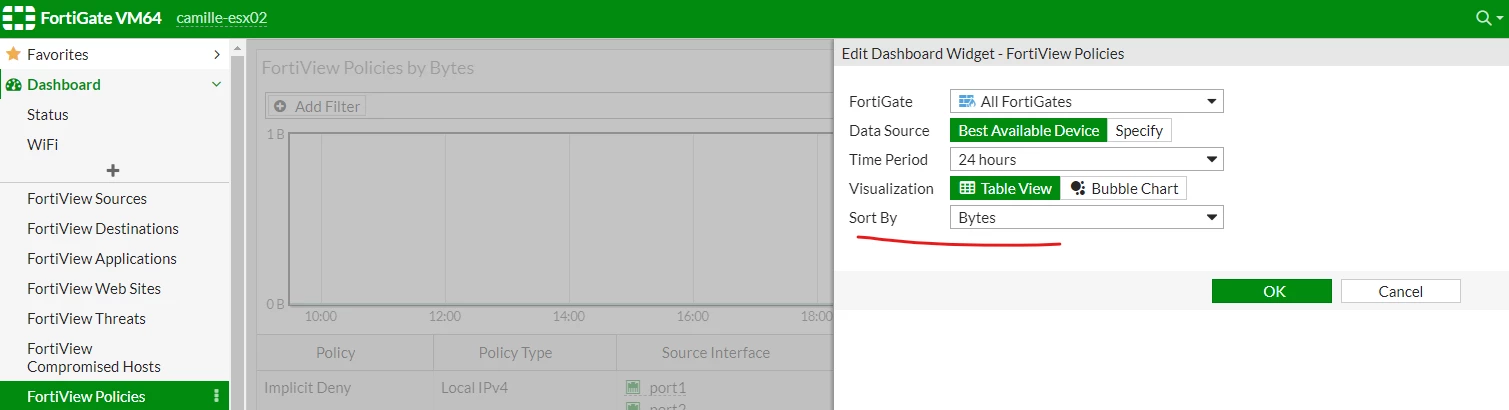Click the Policy column header
1509x410 pixels.
click(335, 353)
